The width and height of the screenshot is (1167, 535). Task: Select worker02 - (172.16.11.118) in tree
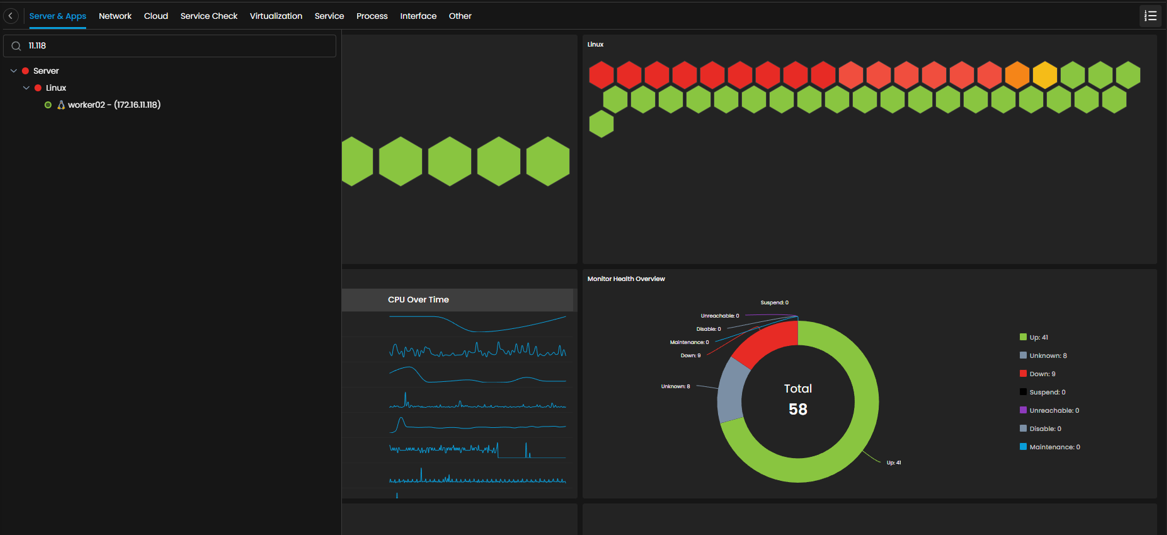(x=114, y=105)
